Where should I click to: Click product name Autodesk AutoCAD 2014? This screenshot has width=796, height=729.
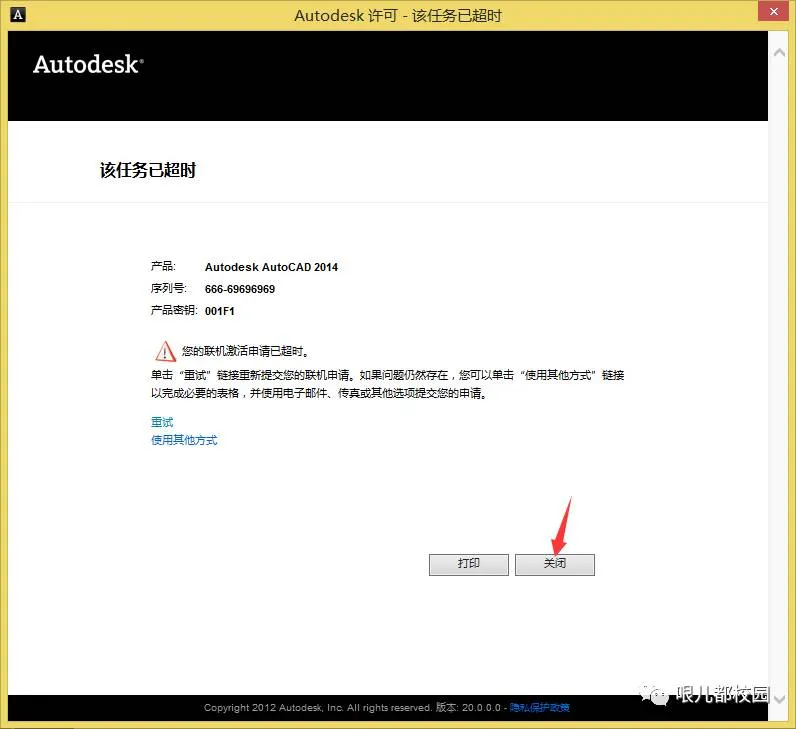[271, 267]
